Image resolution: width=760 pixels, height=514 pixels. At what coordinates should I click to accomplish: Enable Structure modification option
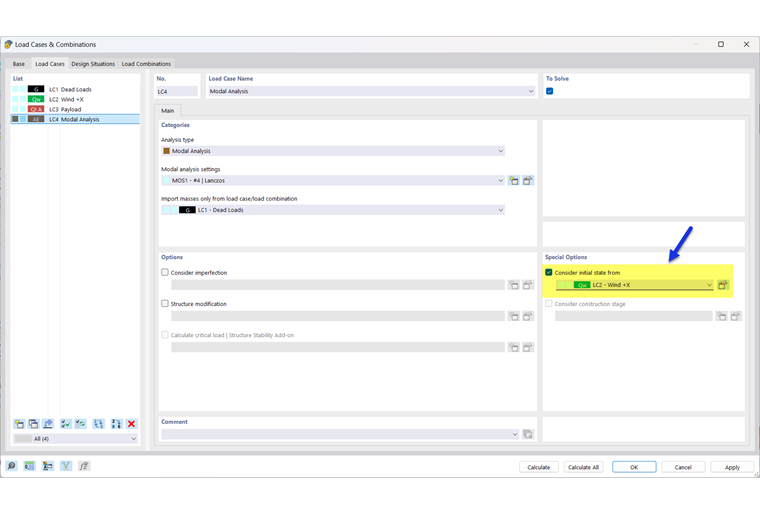(x=165, y=304)
